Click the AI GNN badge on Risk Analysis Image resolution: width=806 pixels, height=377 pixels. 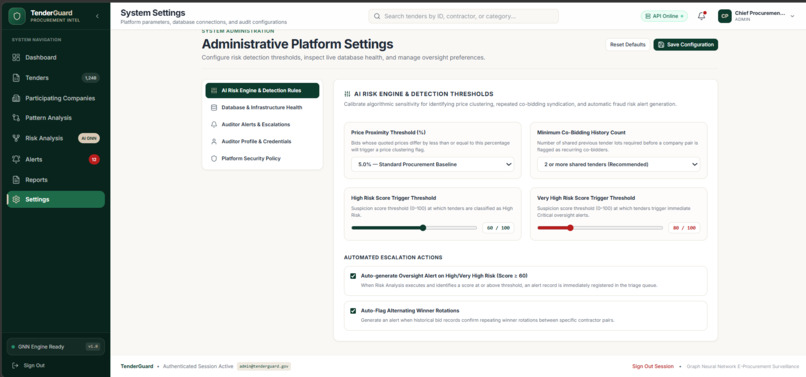click(89, 138)
